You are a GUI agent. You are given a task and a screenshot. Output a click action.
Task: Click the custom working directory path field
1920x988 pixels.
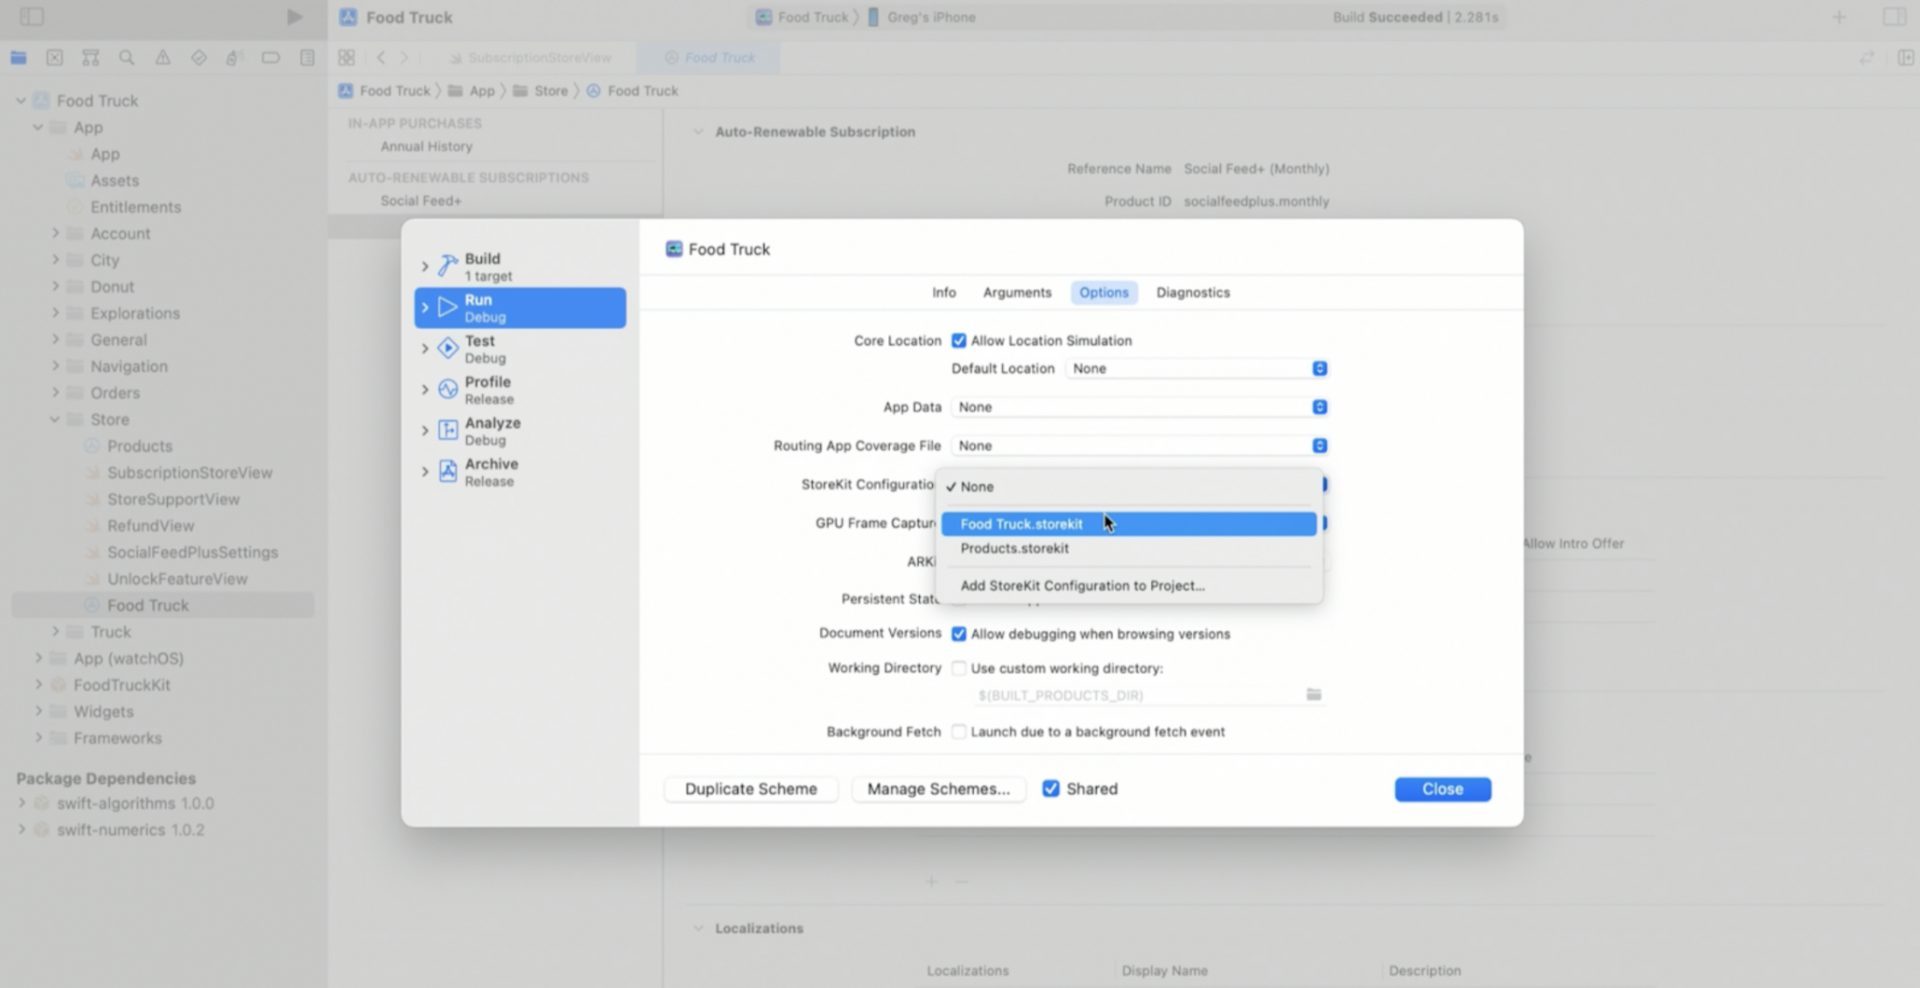point(1137,695)
